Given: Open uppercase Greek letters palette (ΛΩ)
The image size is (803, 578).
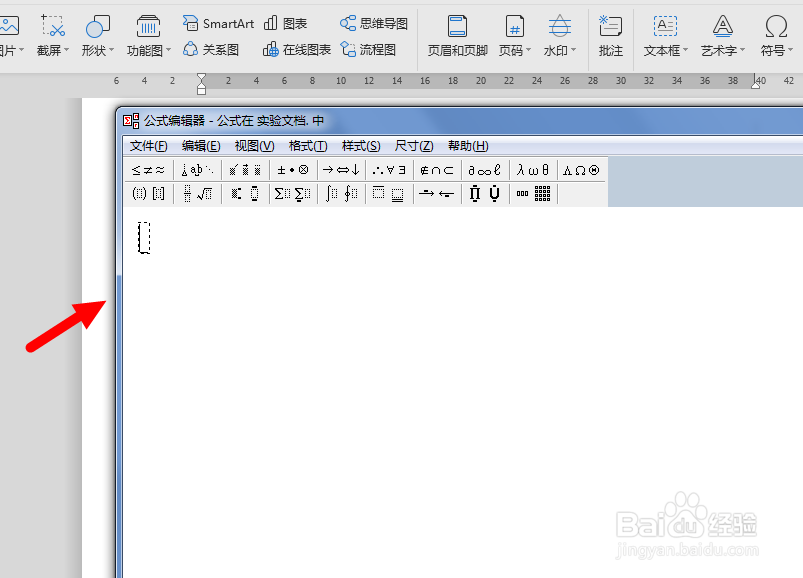Looking at the screenshot, I should [581, 170].
